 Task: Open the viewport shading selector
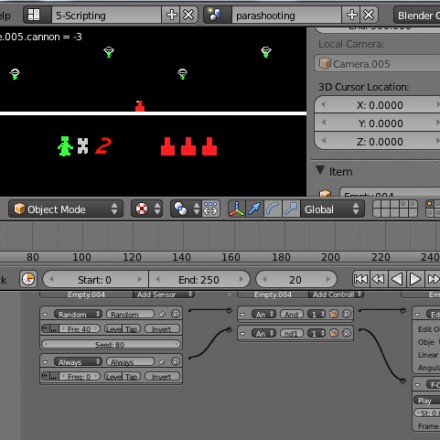(x=147, y=209)
